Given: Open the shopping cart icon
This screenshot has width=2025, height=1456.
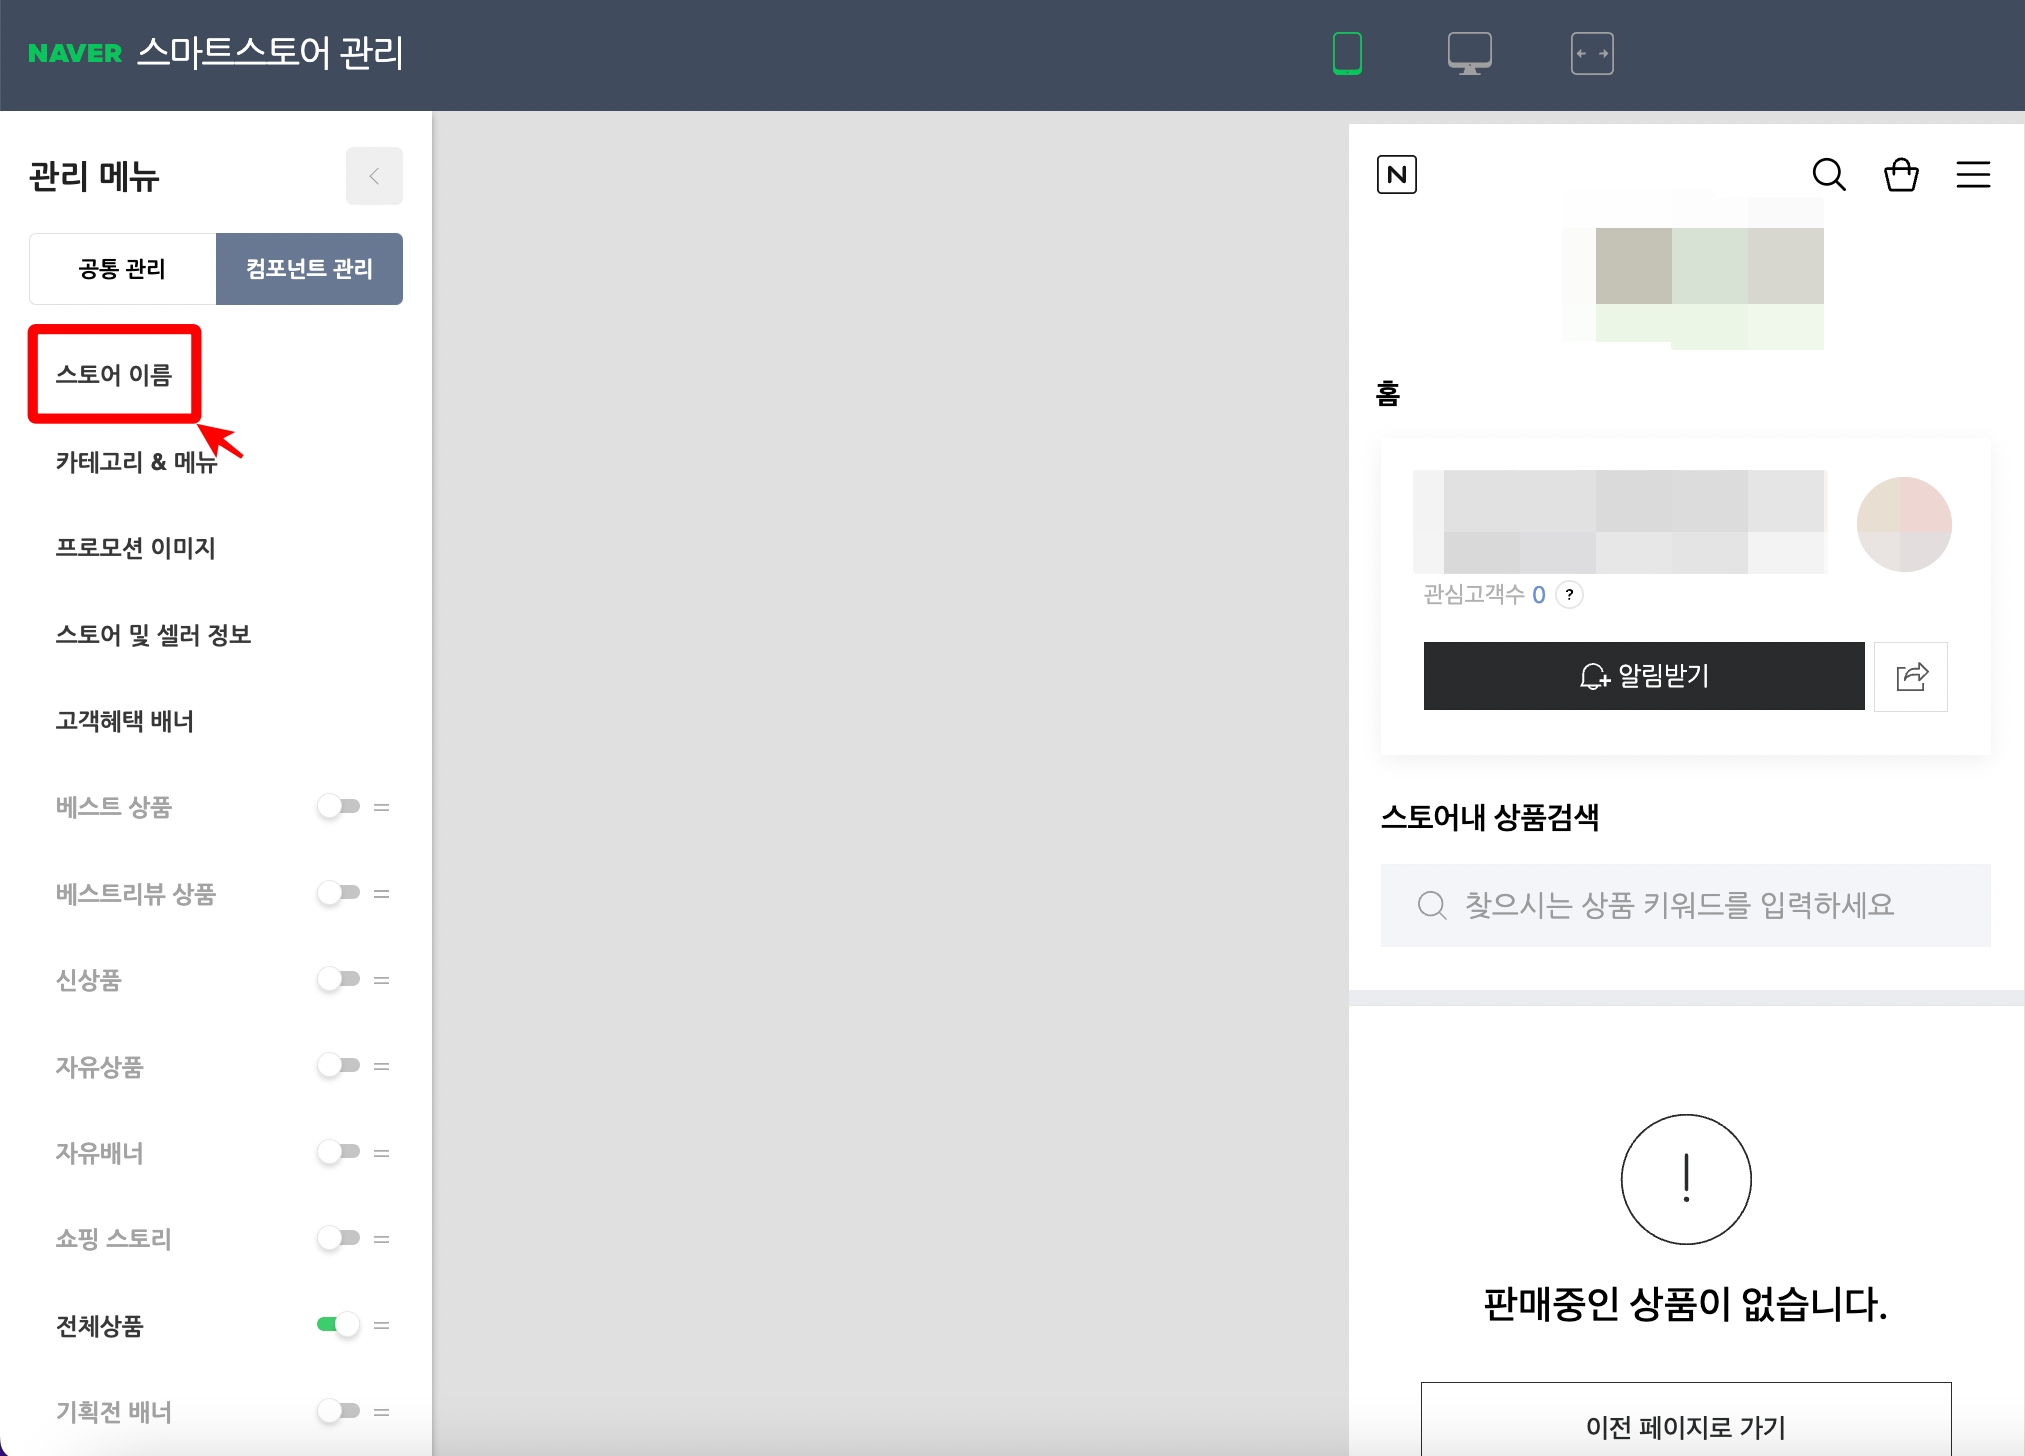Looking at the screenshot, I should click(x=1900, y=175).
